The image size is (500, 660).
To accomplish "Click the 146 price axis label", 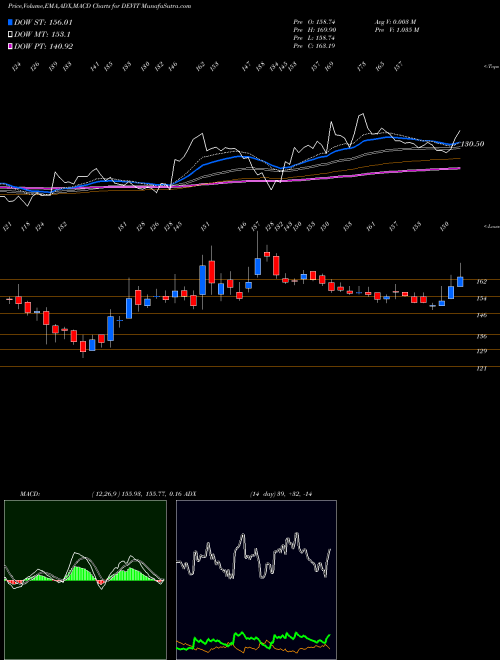I will click(483, 315).
